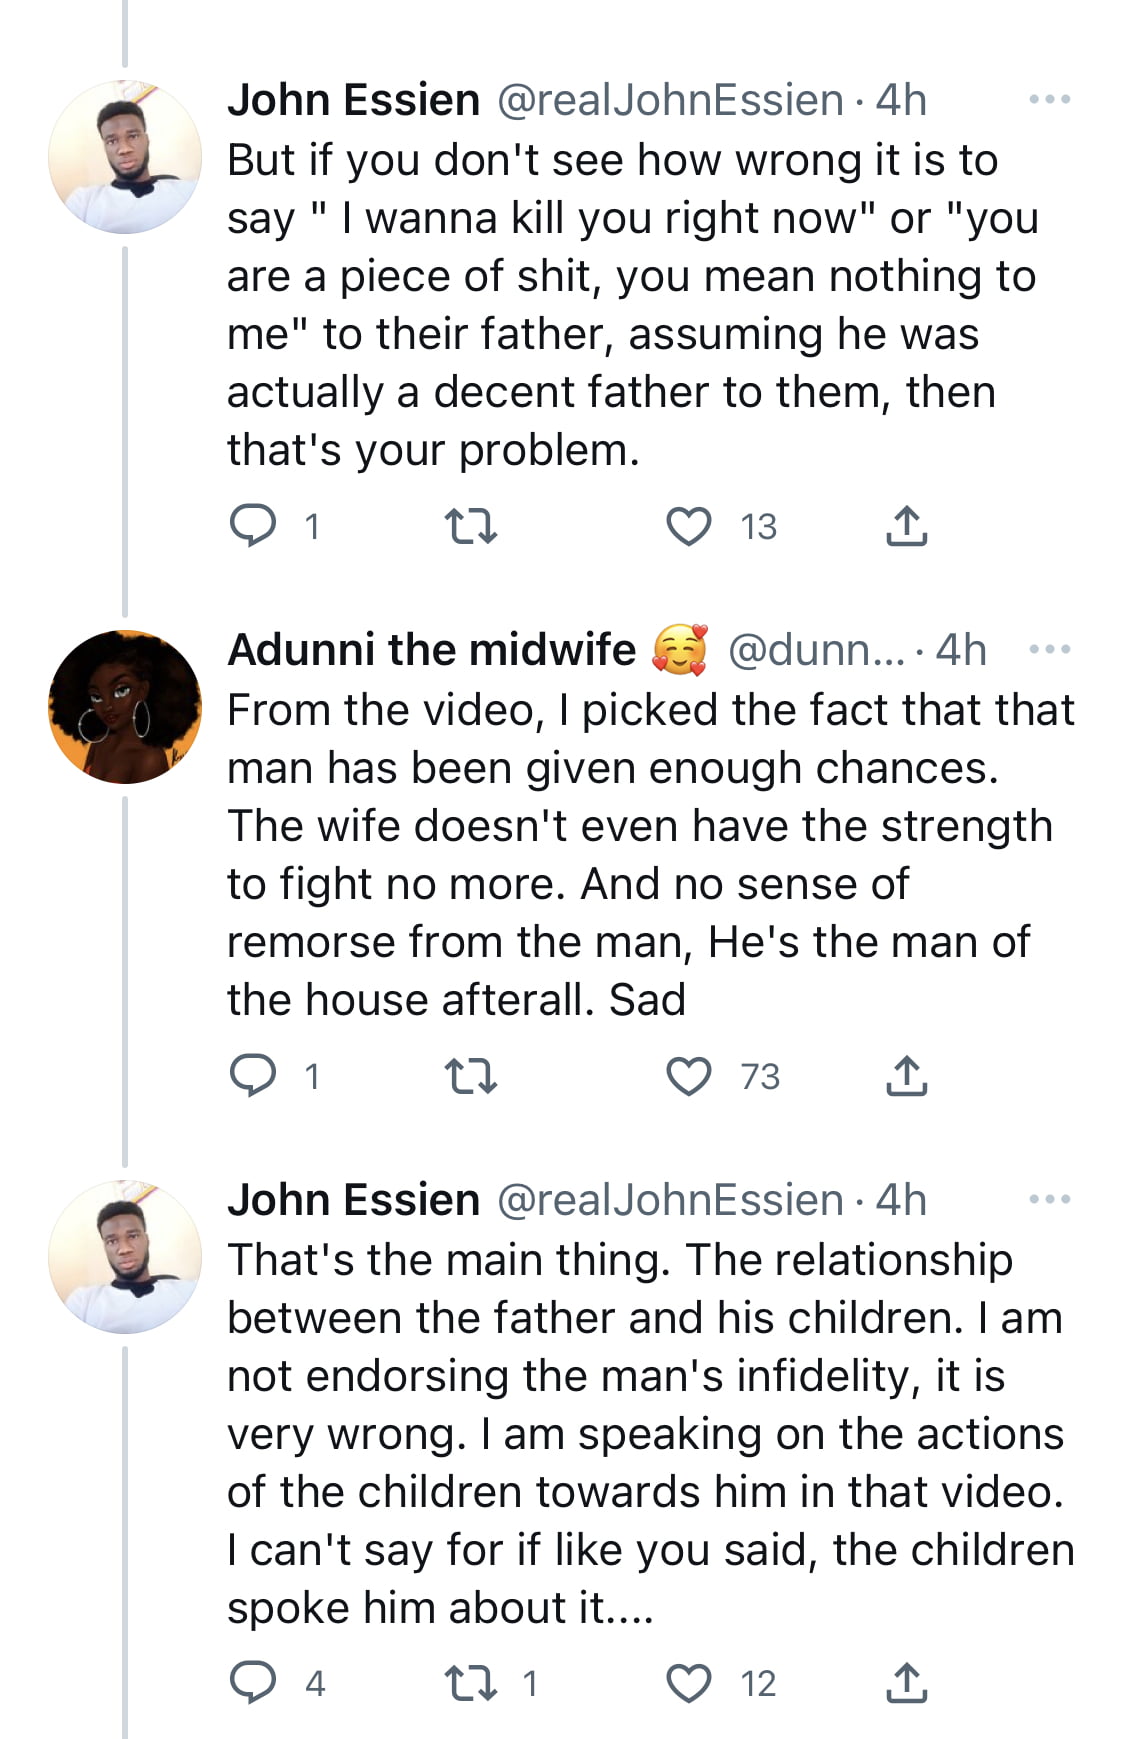The height and width of the screenshot is (1739, 1125).
Task: Share John Essien's last tweet
Action: 906,1683
